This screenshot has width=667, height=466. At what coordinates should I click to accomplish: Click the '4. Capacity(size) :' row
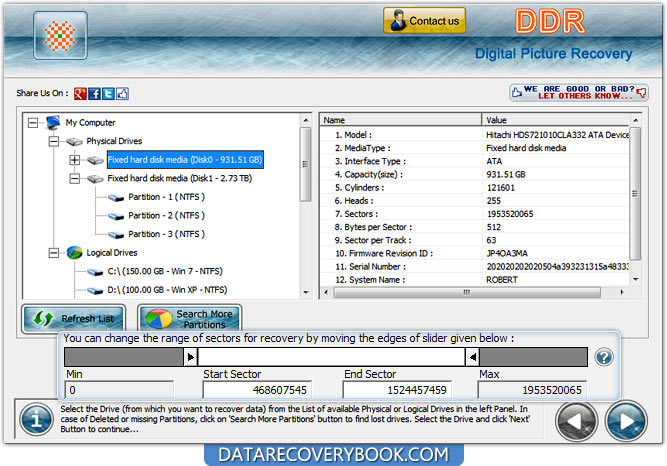pyautogui.click(x=474, y=174)
